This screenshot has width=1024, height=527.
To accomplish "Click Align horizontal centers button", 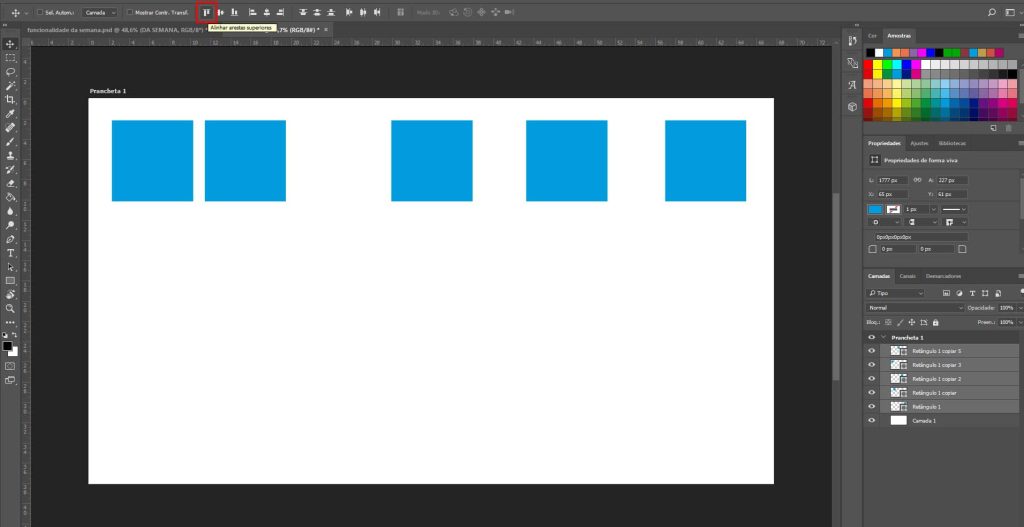I will click(x=266, y=12).
